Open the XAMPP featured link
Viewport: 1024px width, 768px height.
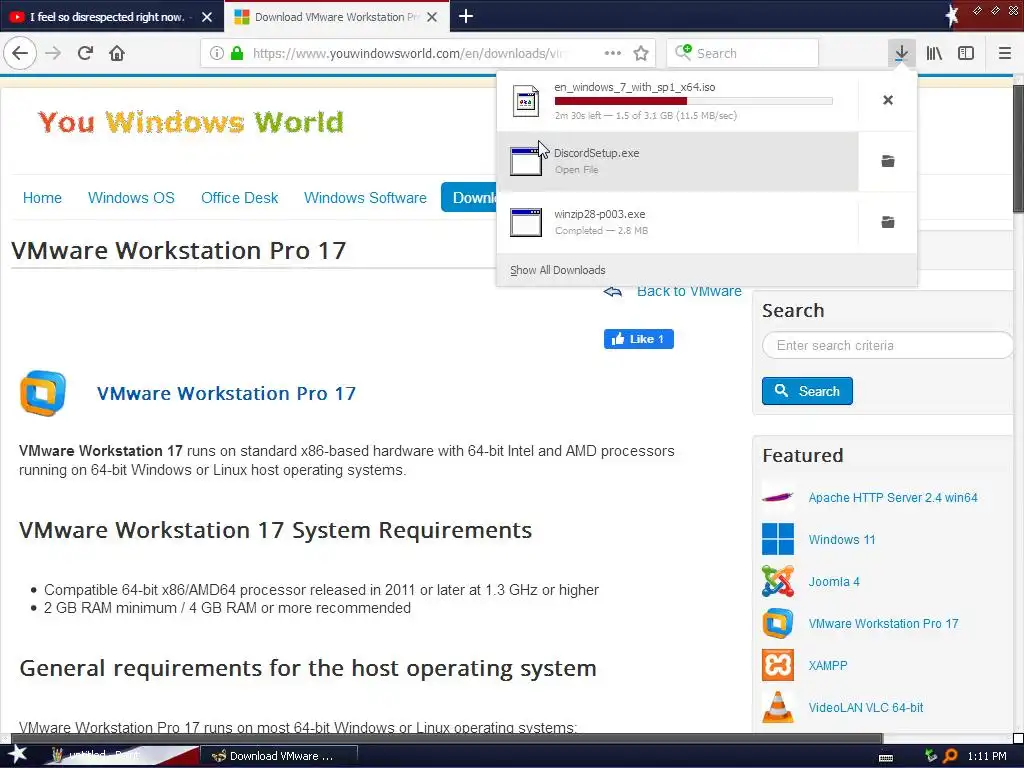tap(827, 665)
